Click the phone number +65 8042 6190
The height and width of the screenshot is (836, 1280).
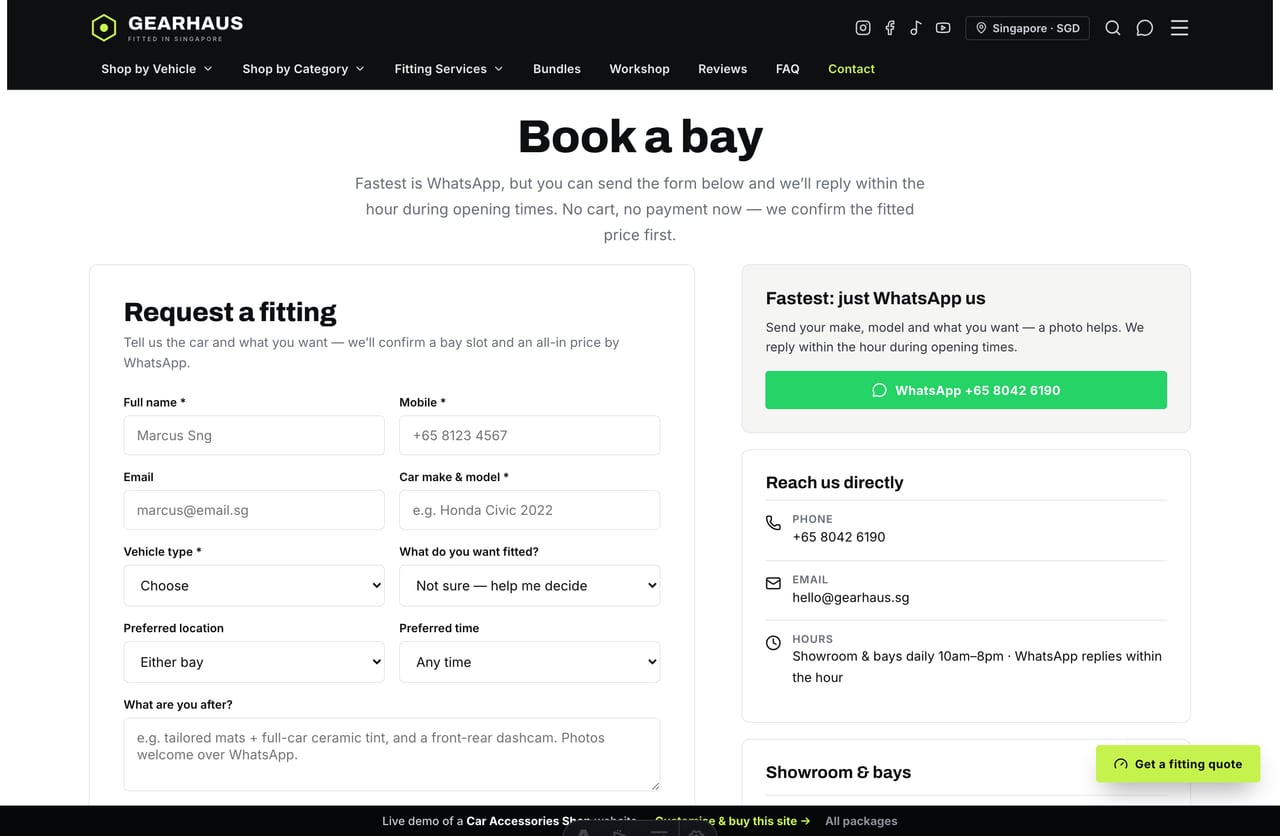pos(838,537)
